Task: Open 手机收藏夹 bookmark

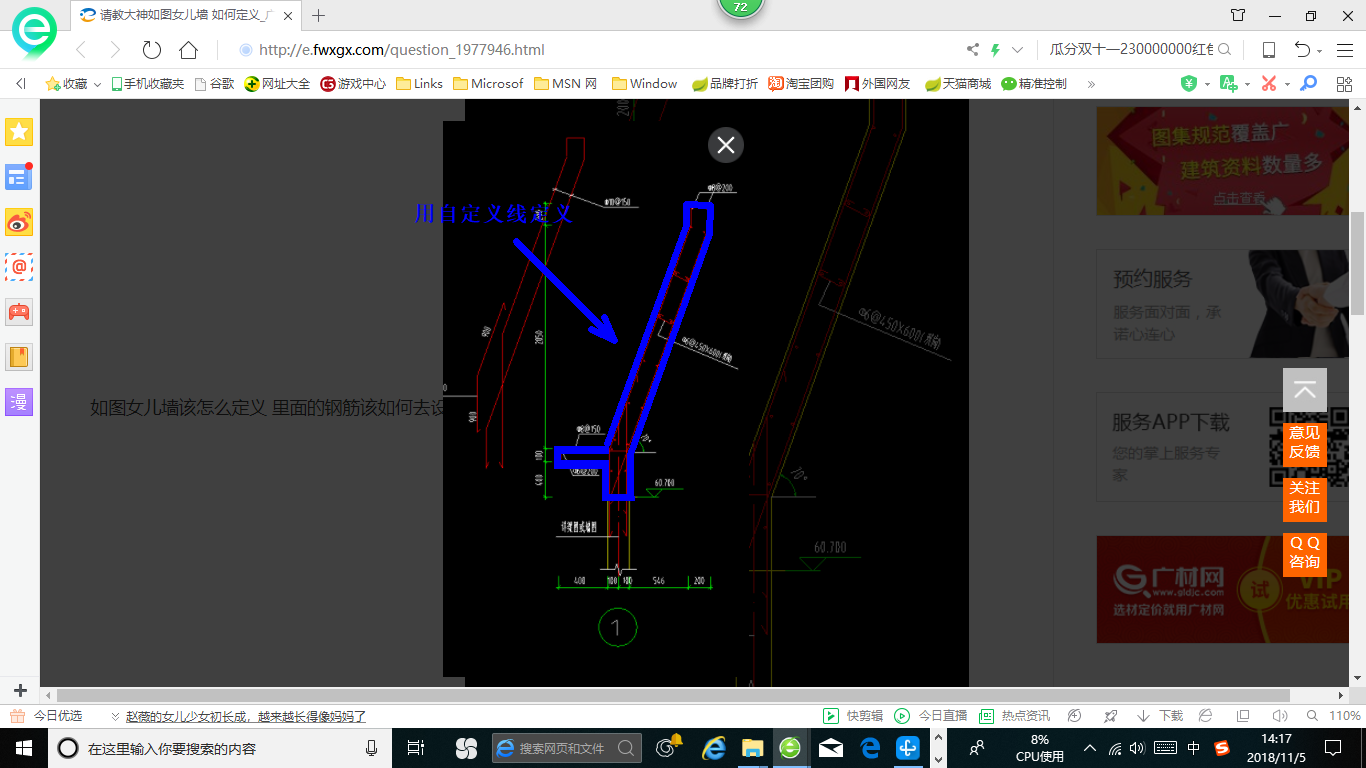Action: pos(147,84)
